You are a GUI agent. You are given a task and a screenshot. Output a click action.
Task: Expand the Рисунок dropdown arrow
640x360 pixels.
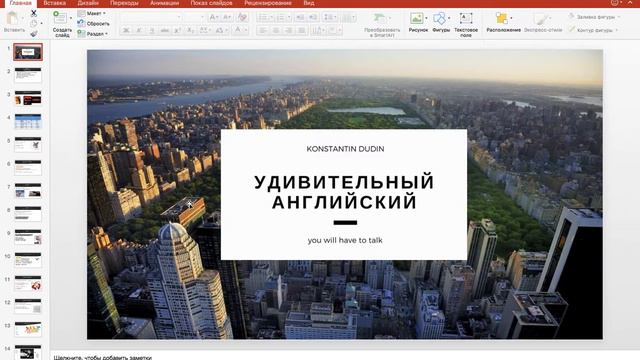tap(426, 18)
